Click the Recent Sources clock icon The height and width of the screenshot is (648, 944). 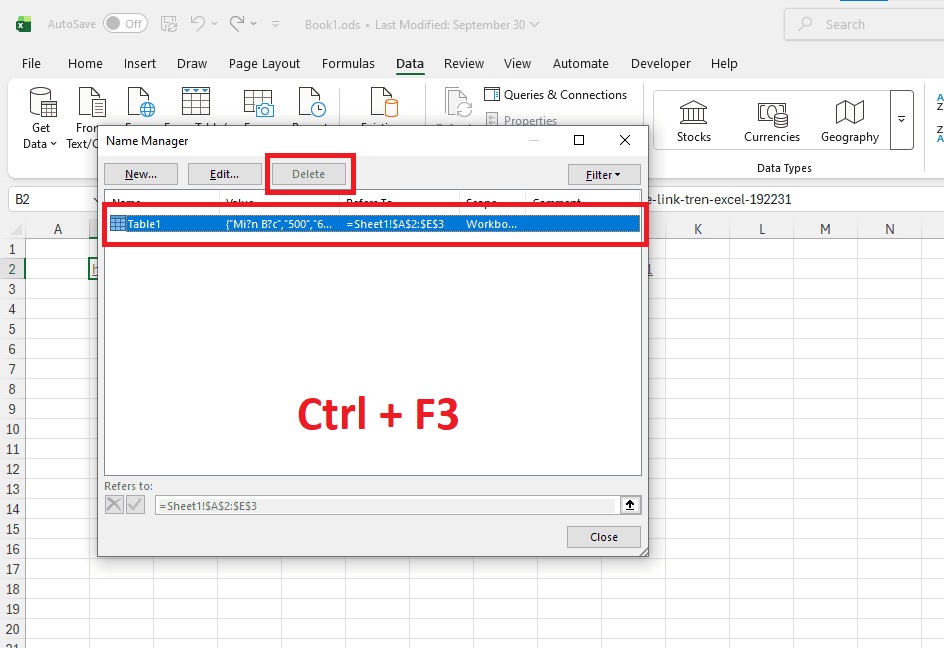pyautogui.click(x=312, y=101)
